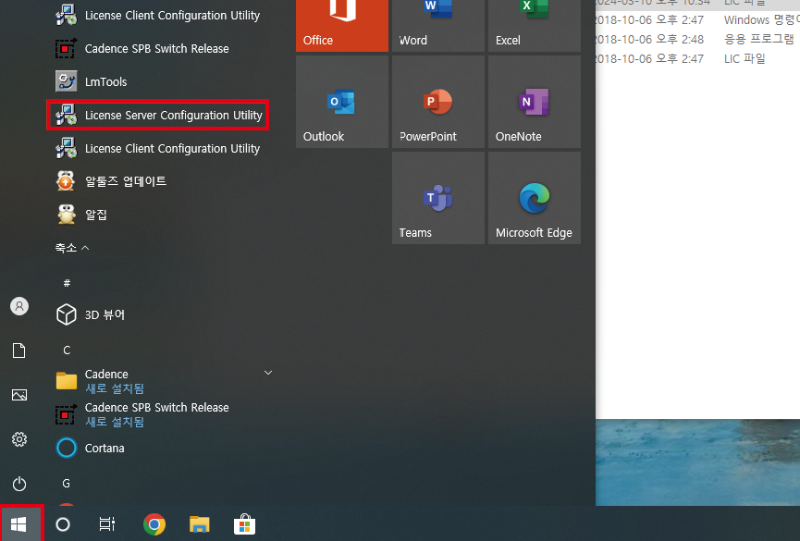Open Task View from the taskbar
The width and height of the screenshot is (800, 541).
coord(107,524)
